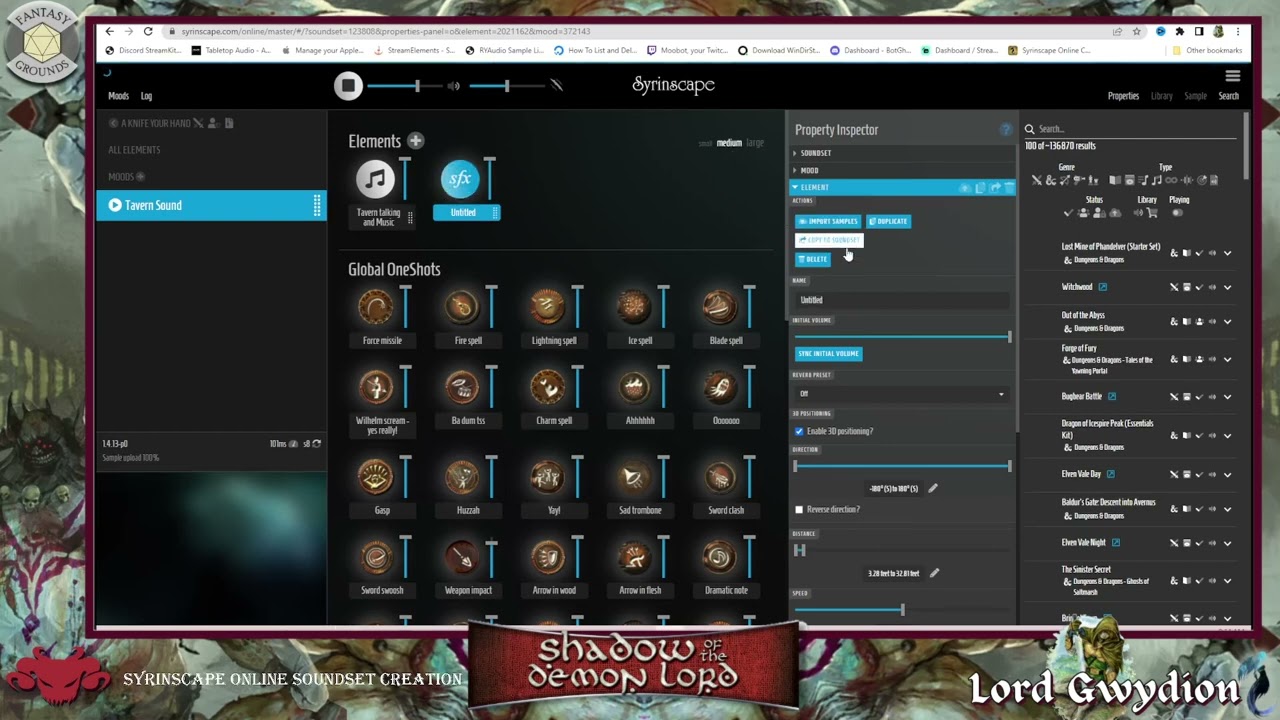The width and height of the screenshot is (1280, 720).
Task: Play the Tavern Sound mood
Action: (115, 205)
